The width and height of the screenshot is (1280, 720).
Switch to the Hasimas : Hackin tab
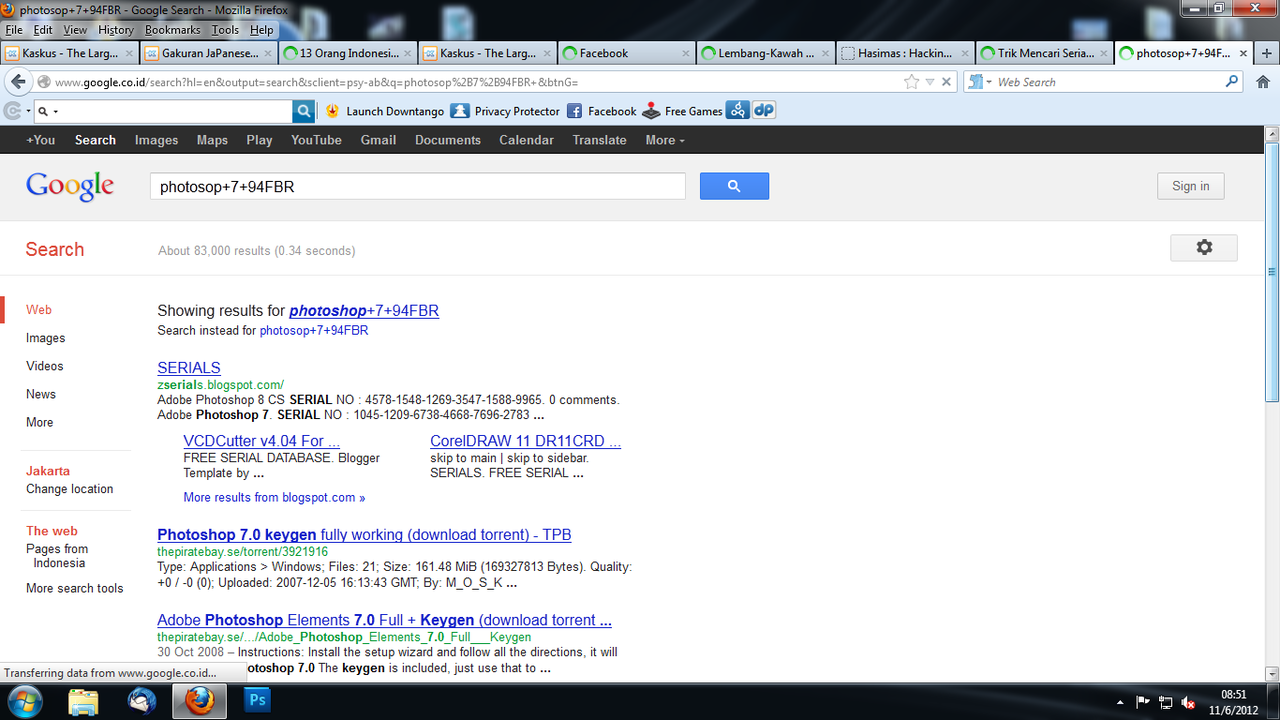tap(903, 53)
